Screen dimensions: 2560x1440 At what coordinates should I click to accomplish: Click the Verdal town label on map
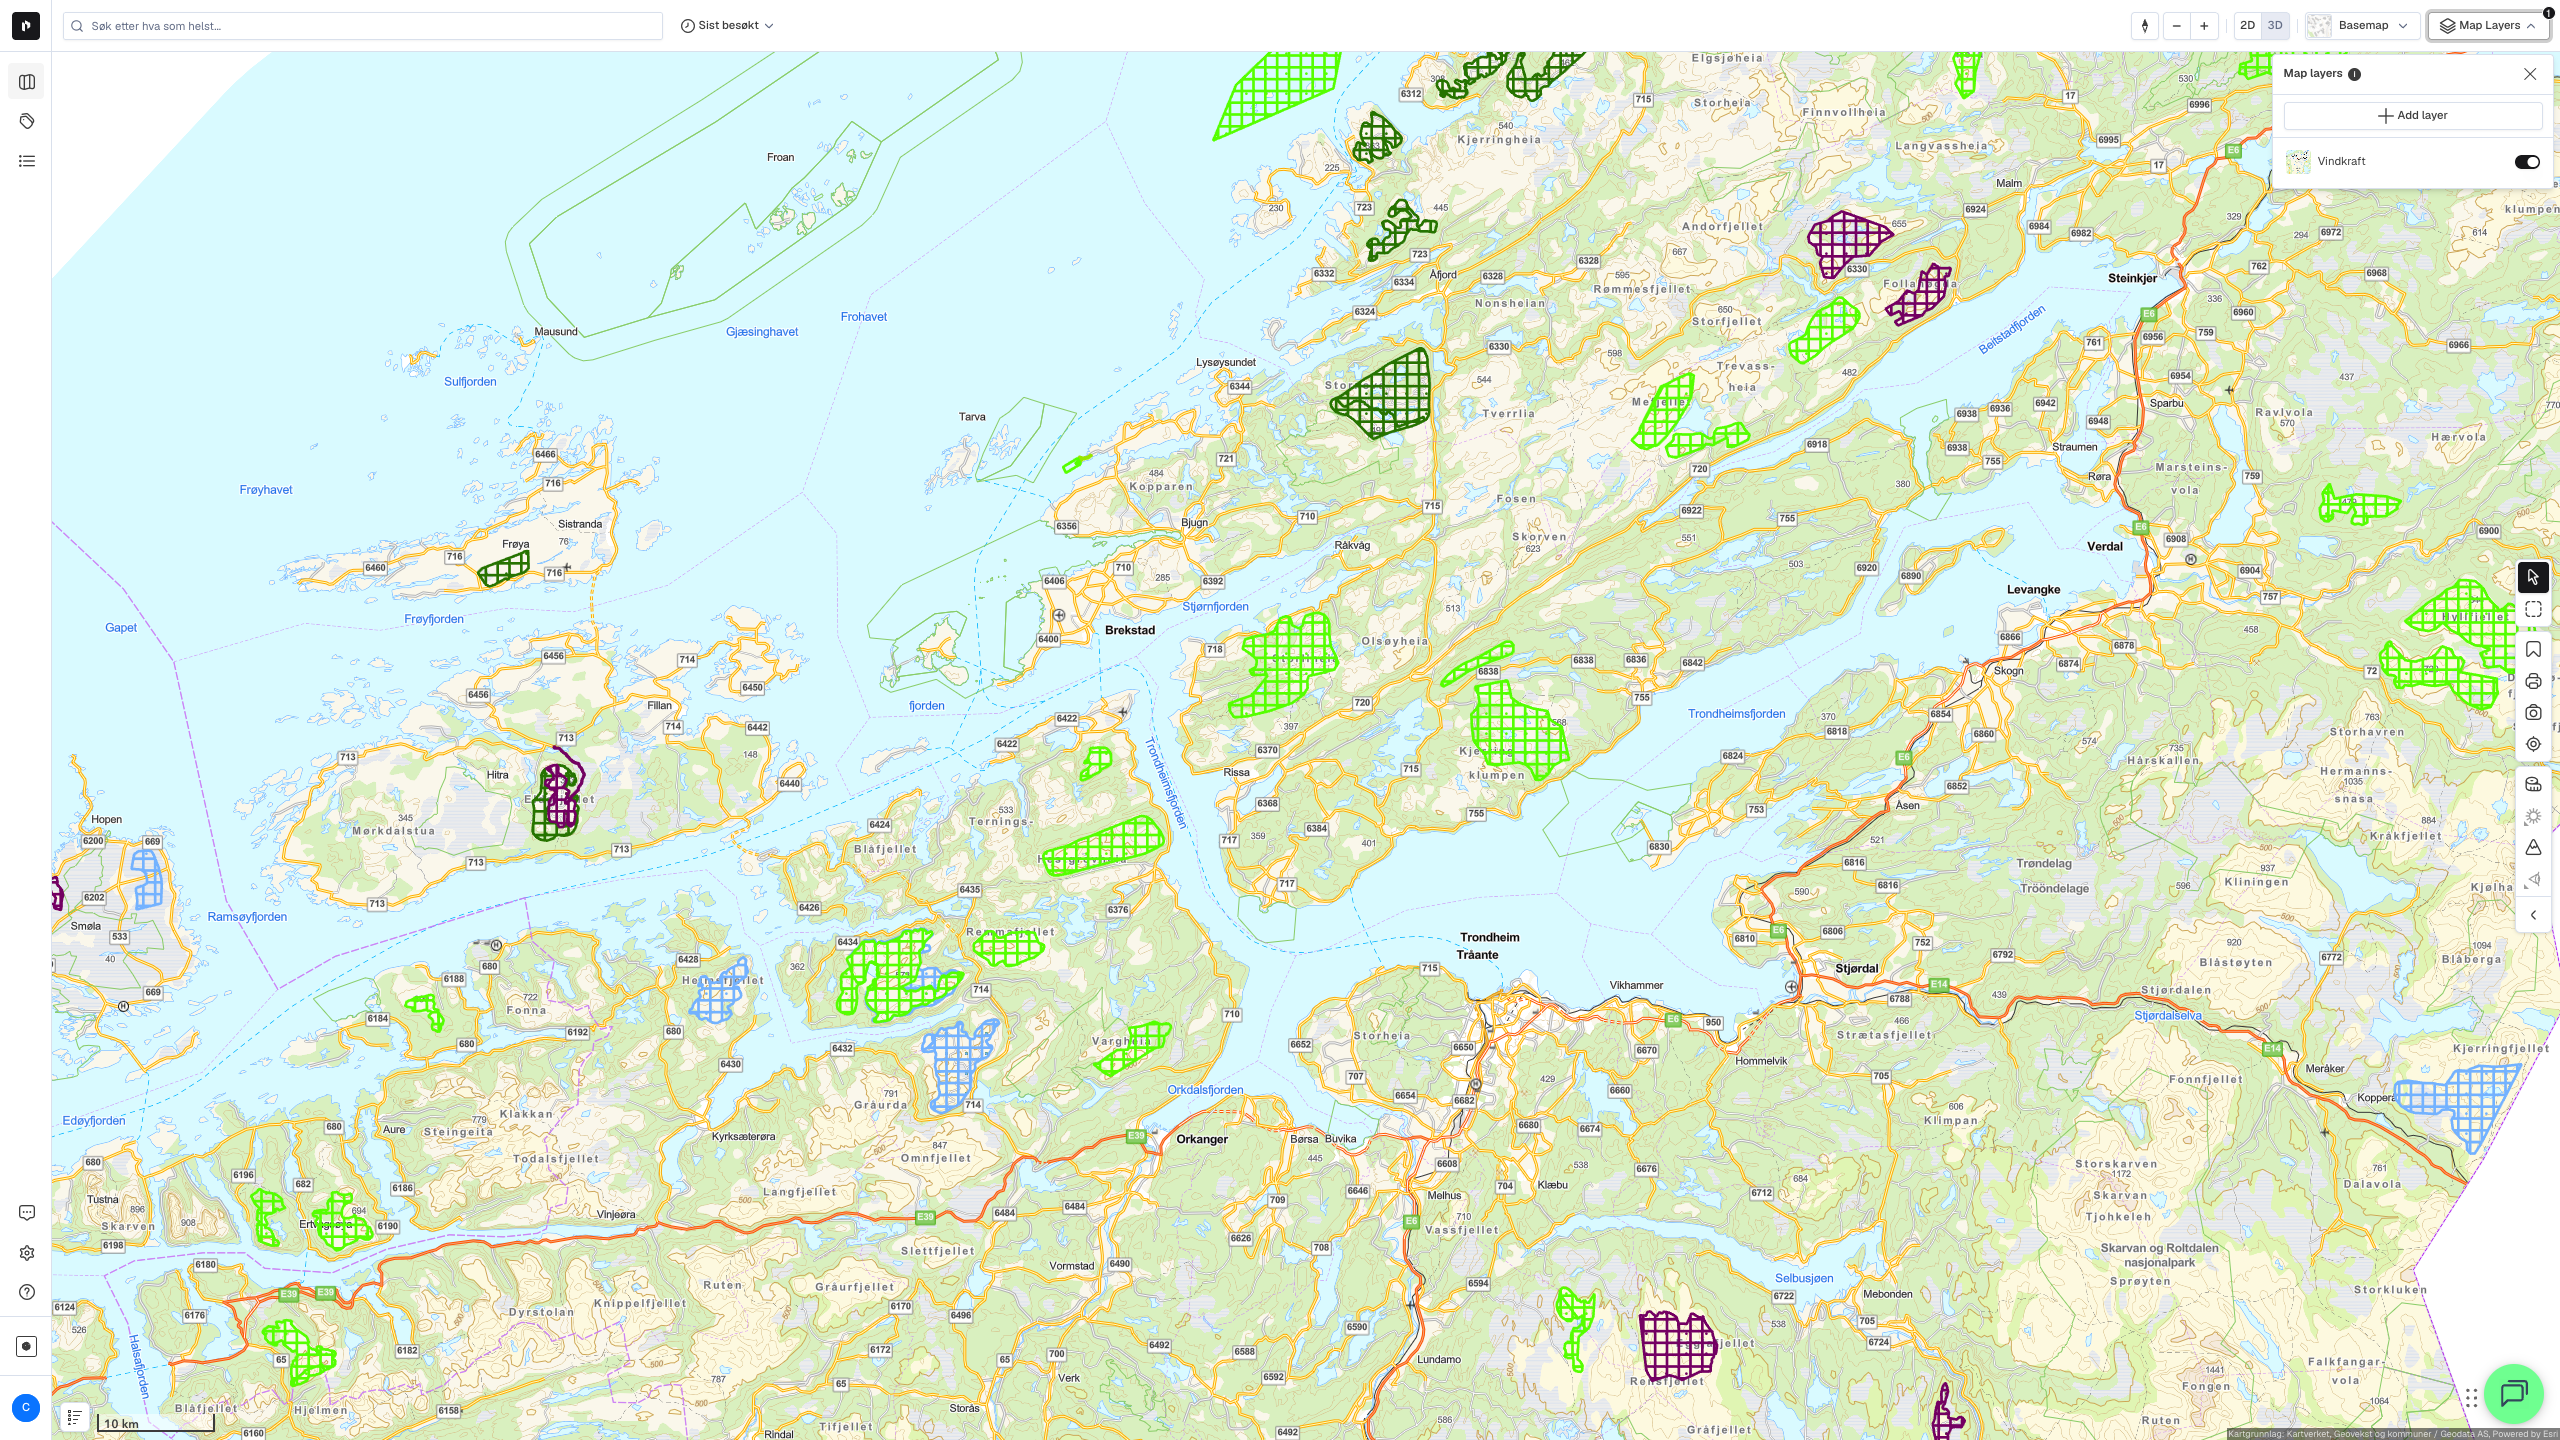click(2105, 547)
